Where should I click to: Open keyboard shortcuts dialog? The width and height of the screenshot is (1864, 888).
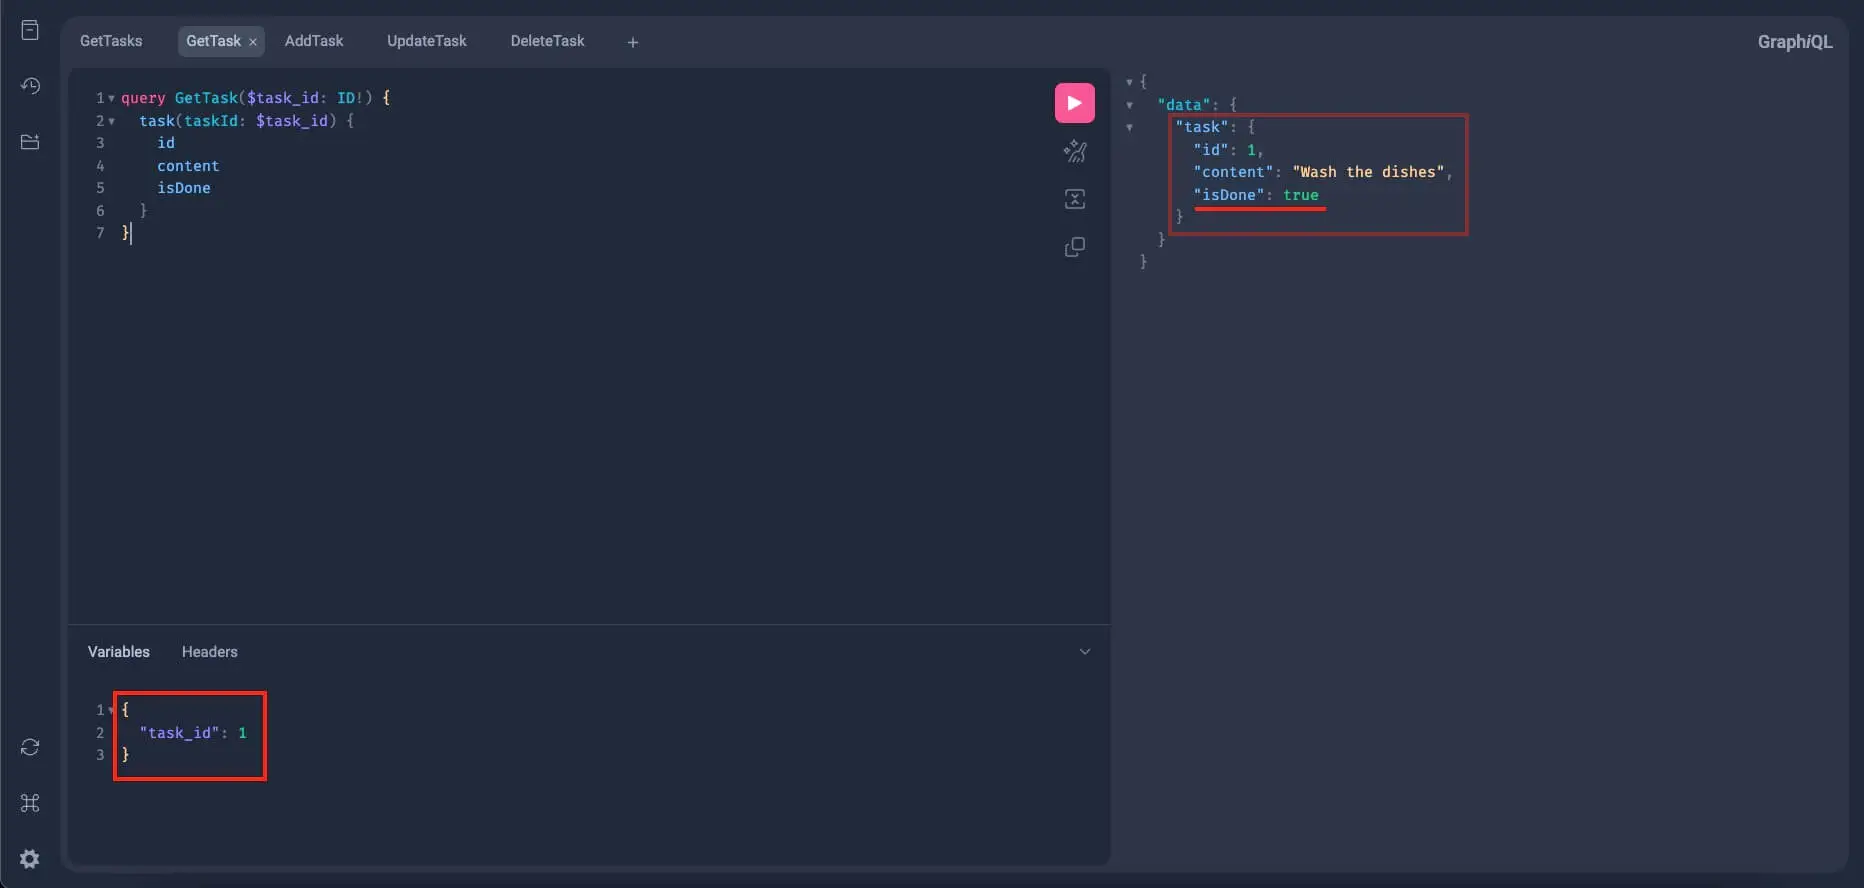point(30,803)
